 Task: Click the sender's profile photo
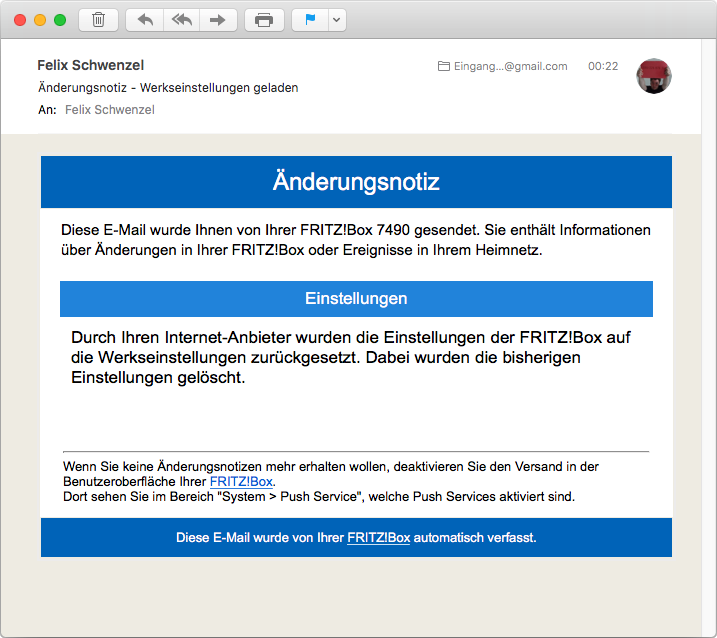654,76
